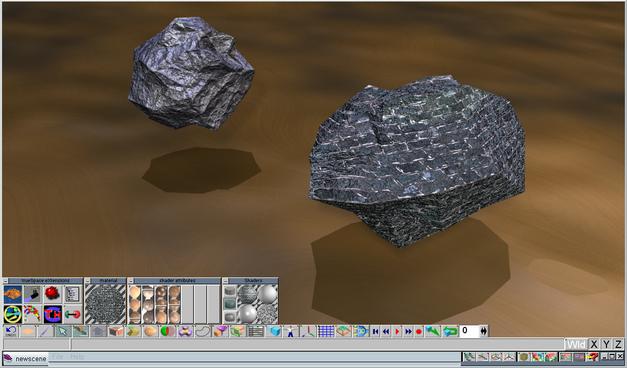Jump to first animation frame
The height and width of the screenshot is (368, 627).
[375, 331]
